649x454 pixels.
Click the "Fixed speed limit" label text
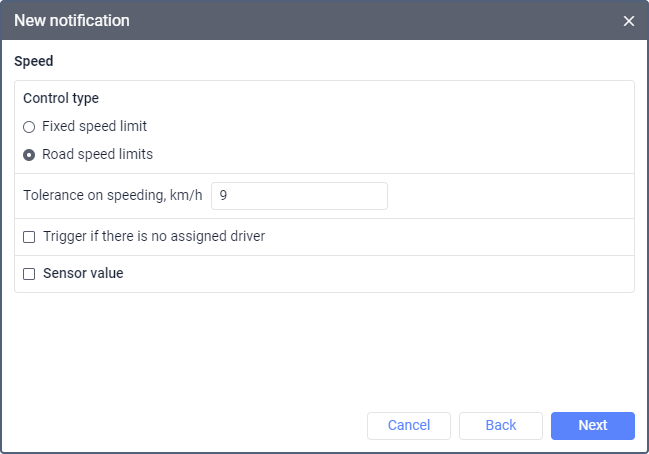point(95,127)
